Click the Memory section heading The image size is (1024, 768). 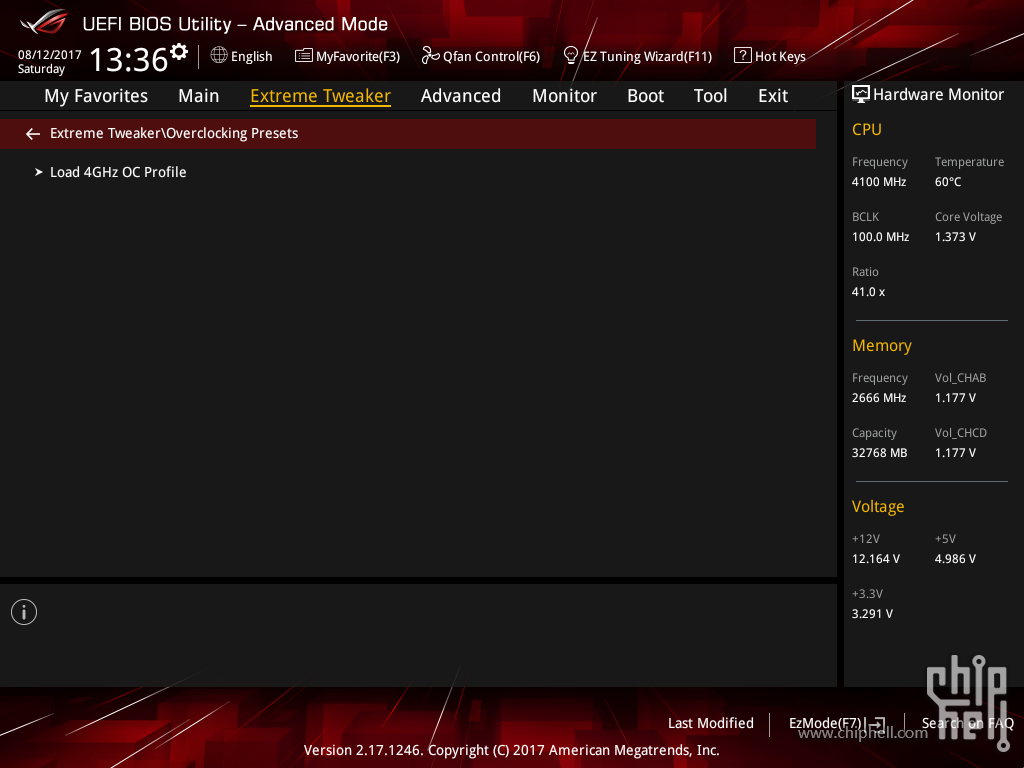tap(882, 345)
